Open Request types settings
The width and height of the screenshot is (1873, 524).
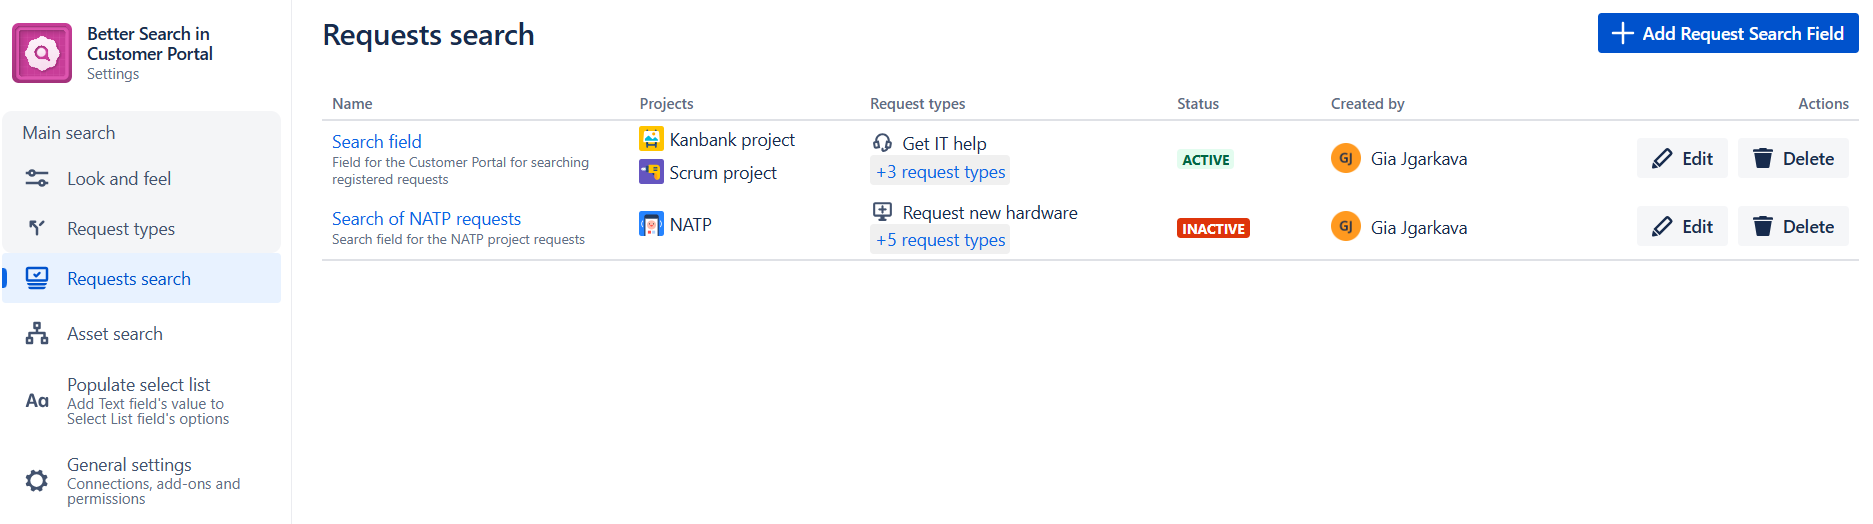(x=142, y=229)
